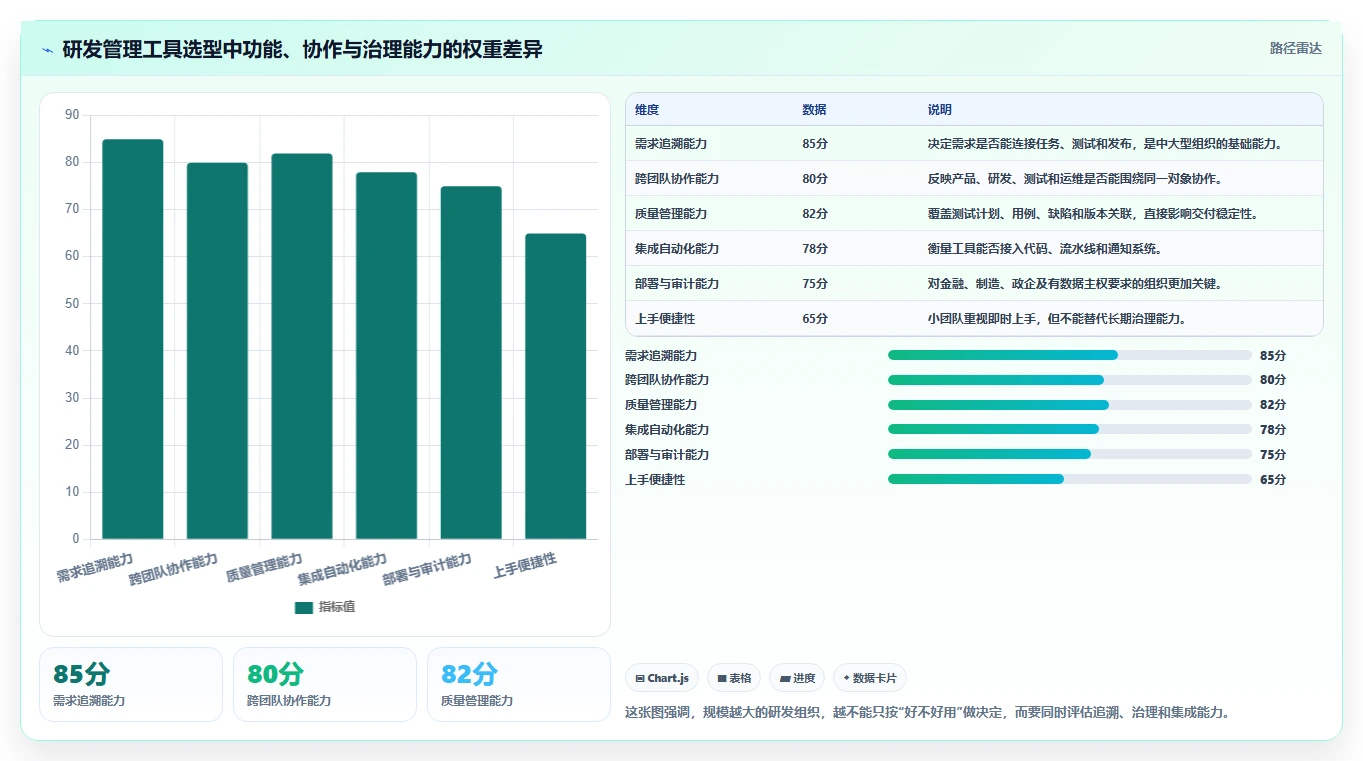Click the lightning icon beside the title
The width and height of the screenshot is (1363, 761).
[x=48, y=49]
